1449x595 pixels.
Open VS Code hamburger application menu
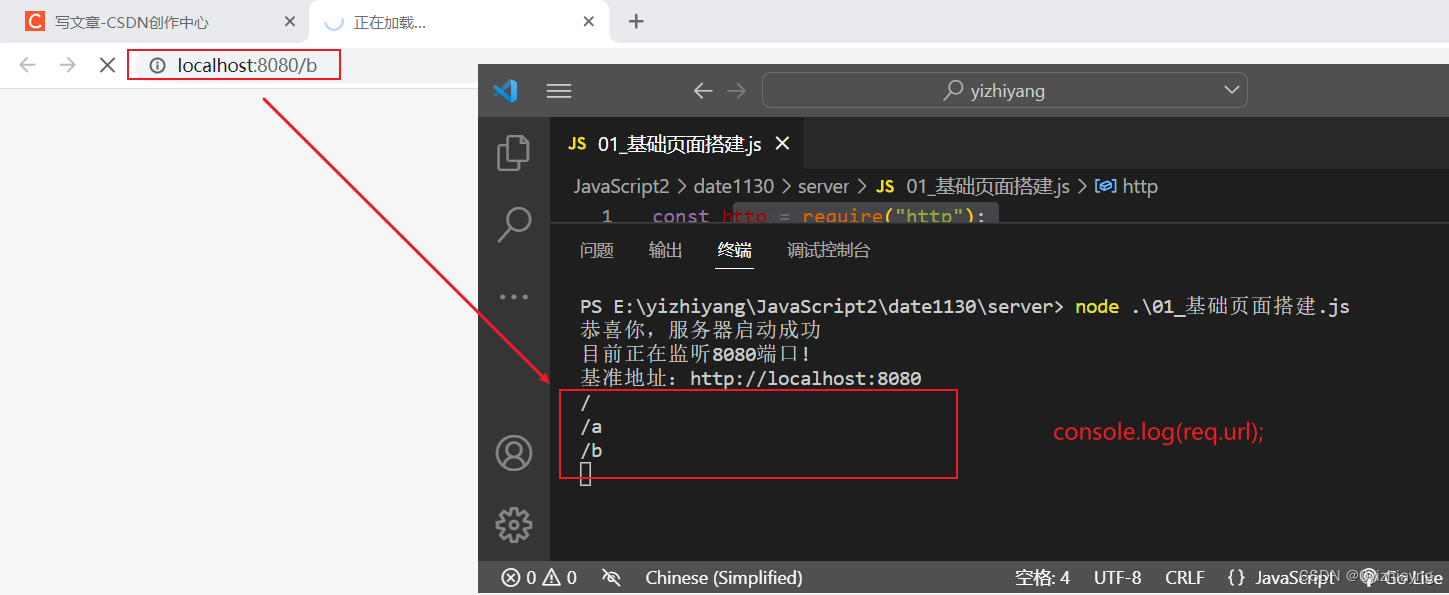[x=559, y=91]
